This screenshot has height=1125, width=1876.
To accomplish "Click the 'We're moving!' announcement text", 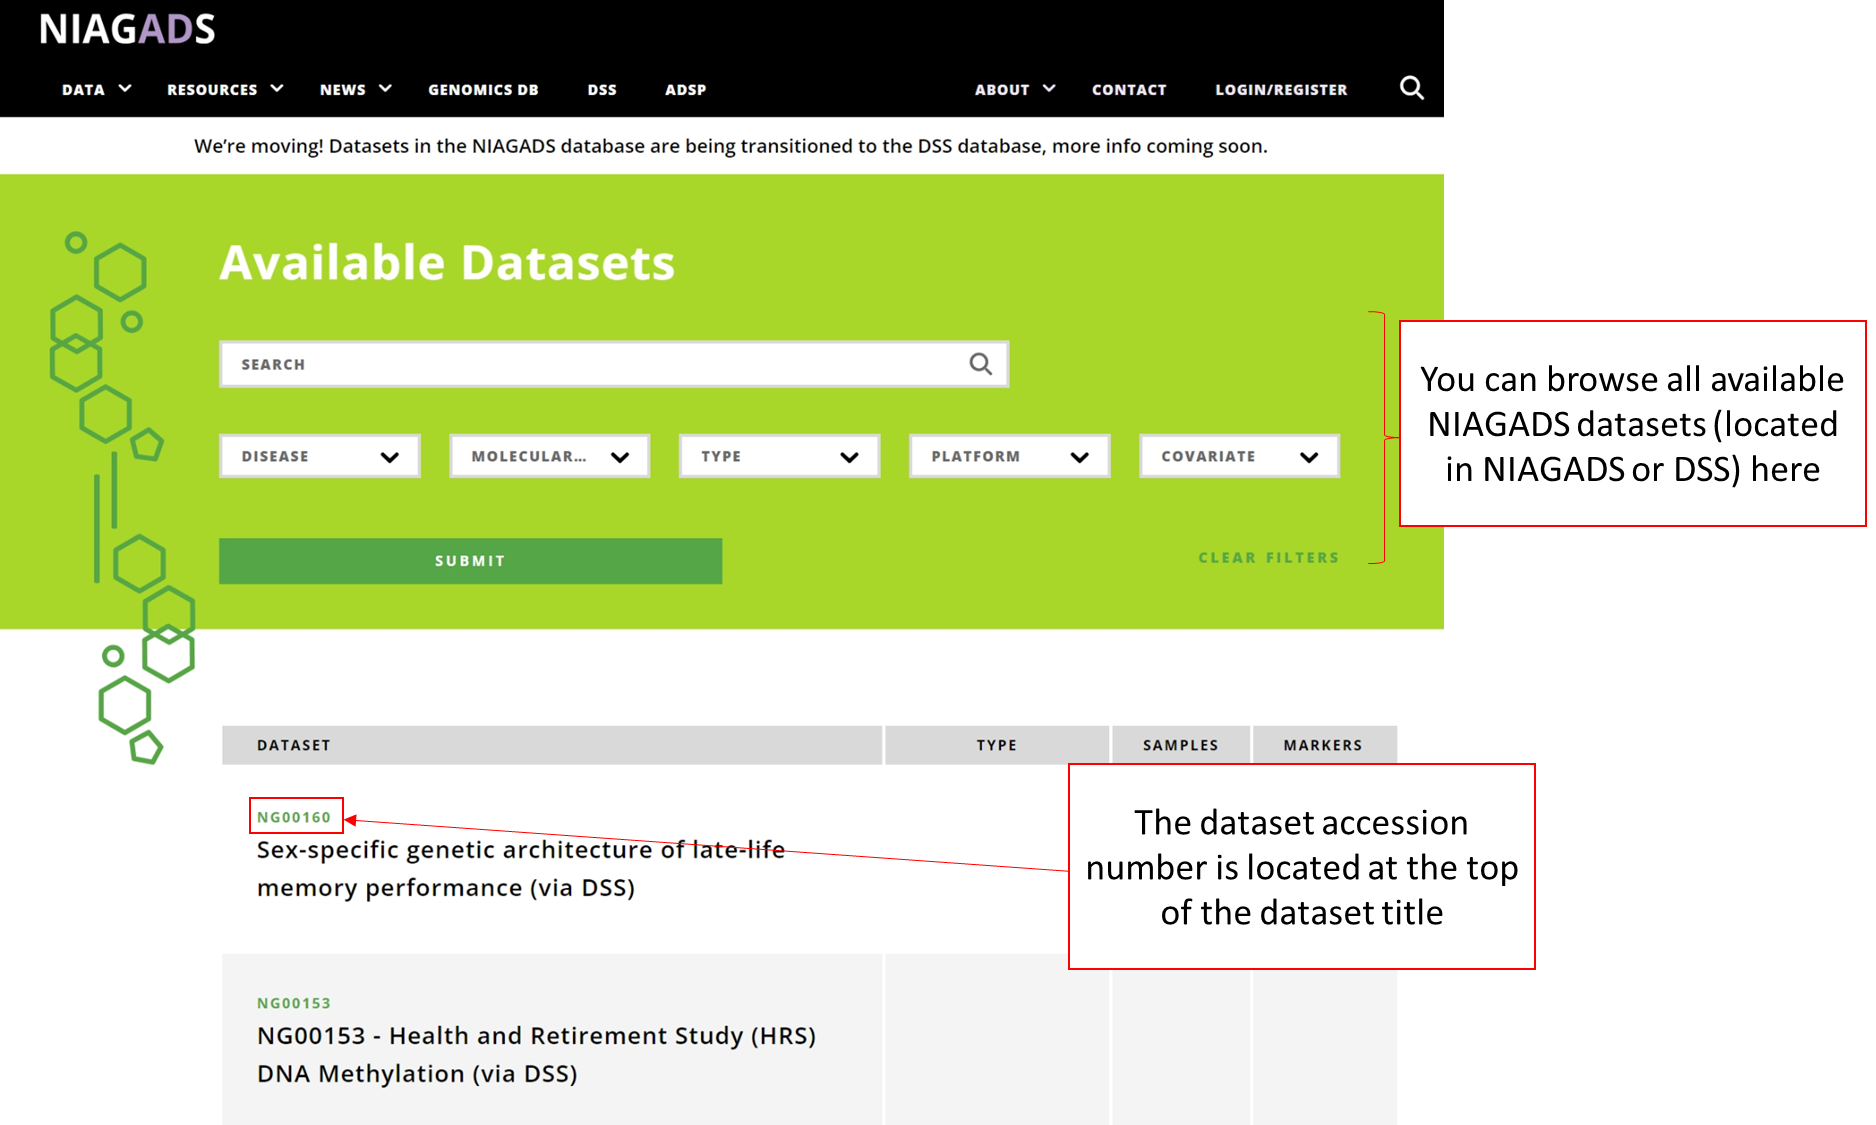I will point(730,146).
